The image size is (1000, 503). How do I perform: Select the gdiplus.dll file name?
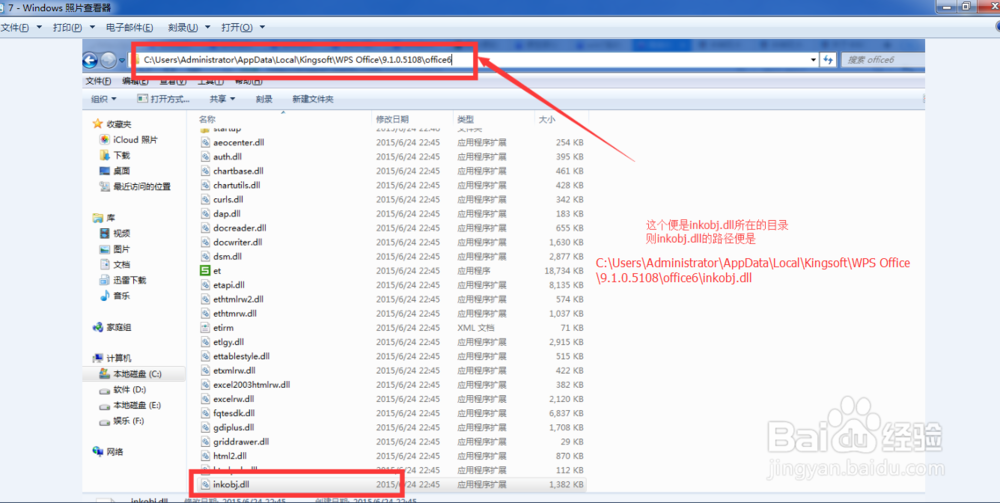click(x=233, y=427)
